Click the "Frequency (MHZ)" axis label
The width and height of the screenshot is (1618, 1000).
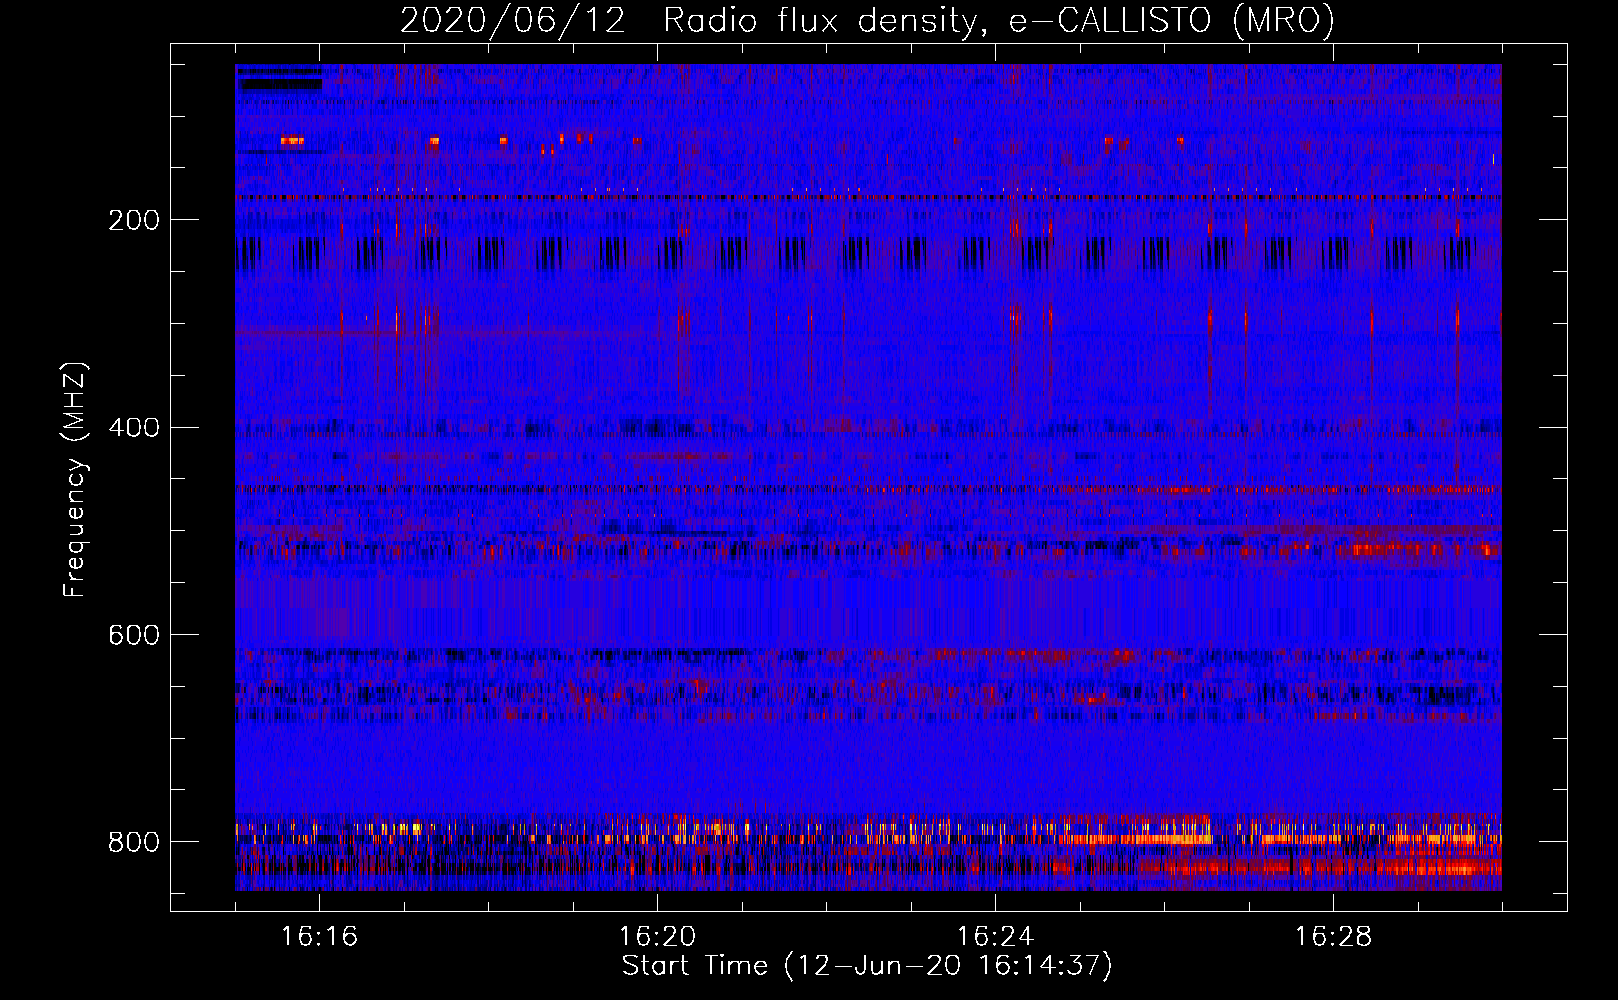point(74,479)
